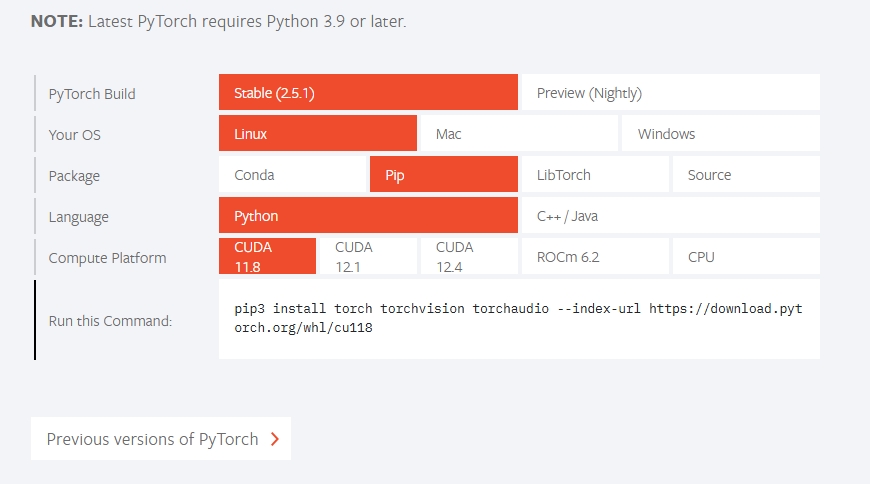Viewport: 870px width, 484px height.
Task: Choose CUDA 12.1 compute platform
Action: pyautogui.click(x=367, y=256)
